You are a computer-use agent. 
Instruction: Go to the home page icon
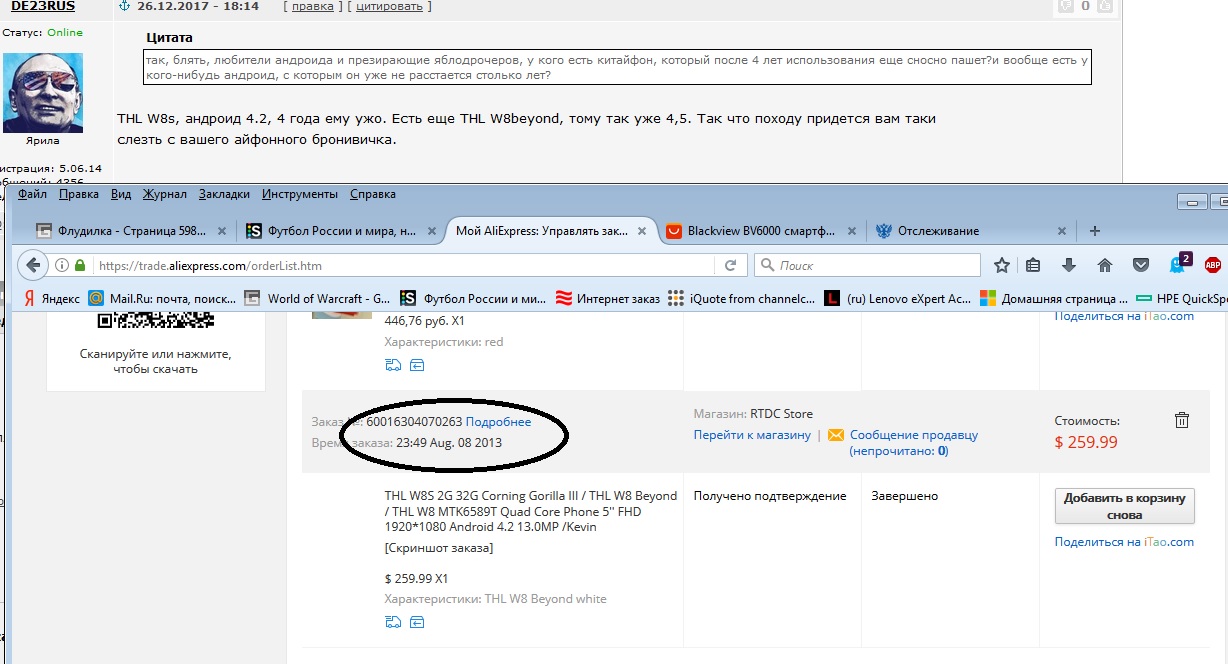[1105, 265]
